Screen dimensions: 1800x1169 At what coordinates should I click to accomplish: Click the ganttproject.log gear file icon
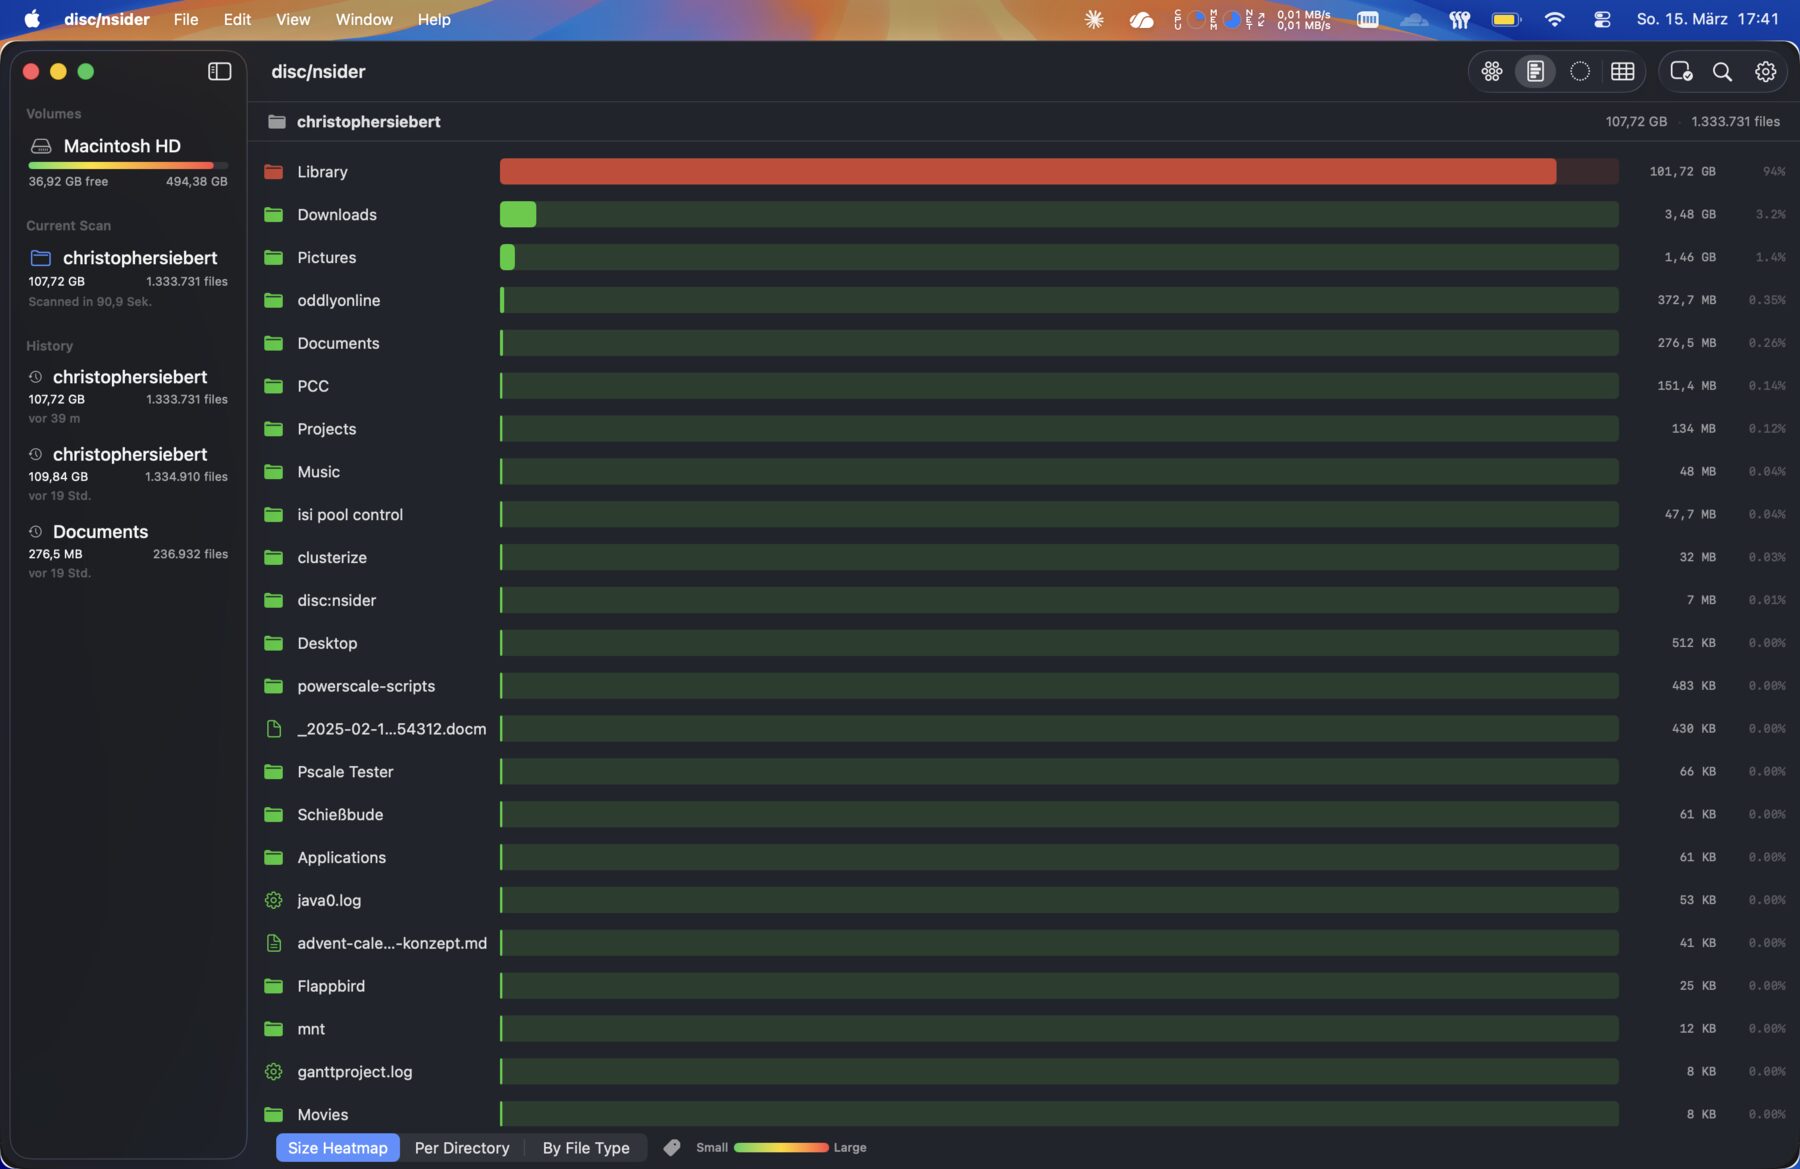tap(273, 1072)
